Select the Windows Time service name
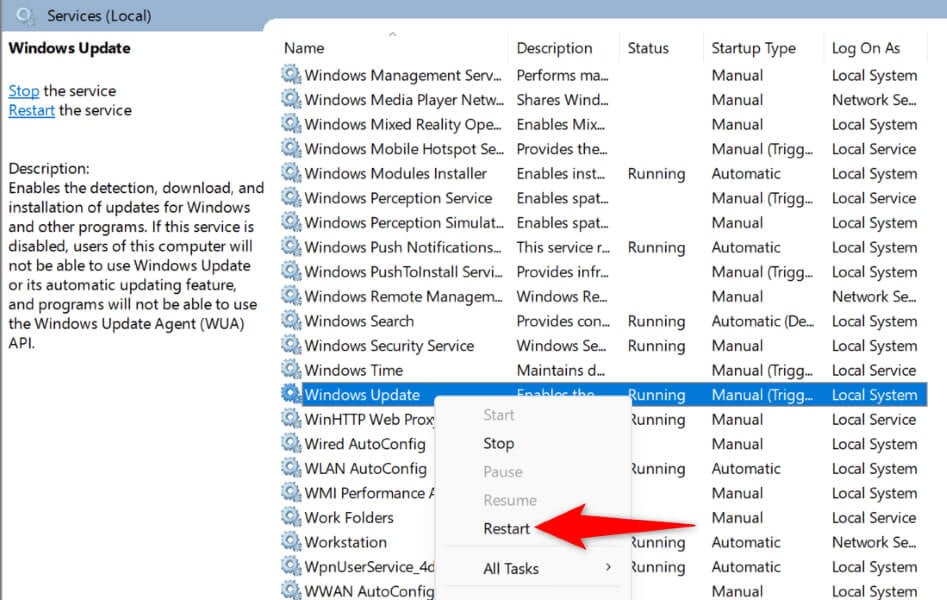This screenshot has height=600, width=947. [x=353, y=370]
